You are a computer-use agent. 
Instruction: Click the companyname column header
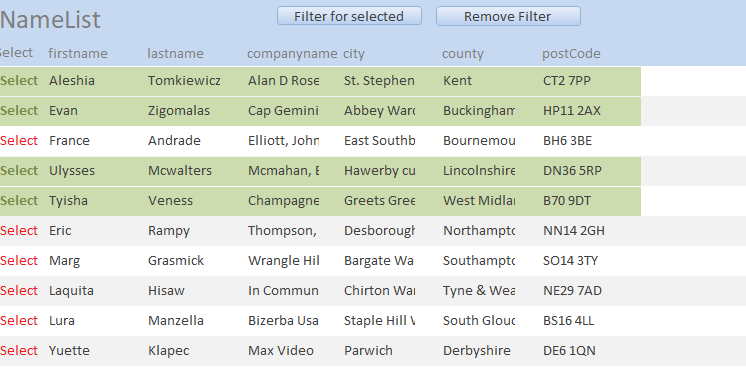pyautogui.click(x=292, y=53)
